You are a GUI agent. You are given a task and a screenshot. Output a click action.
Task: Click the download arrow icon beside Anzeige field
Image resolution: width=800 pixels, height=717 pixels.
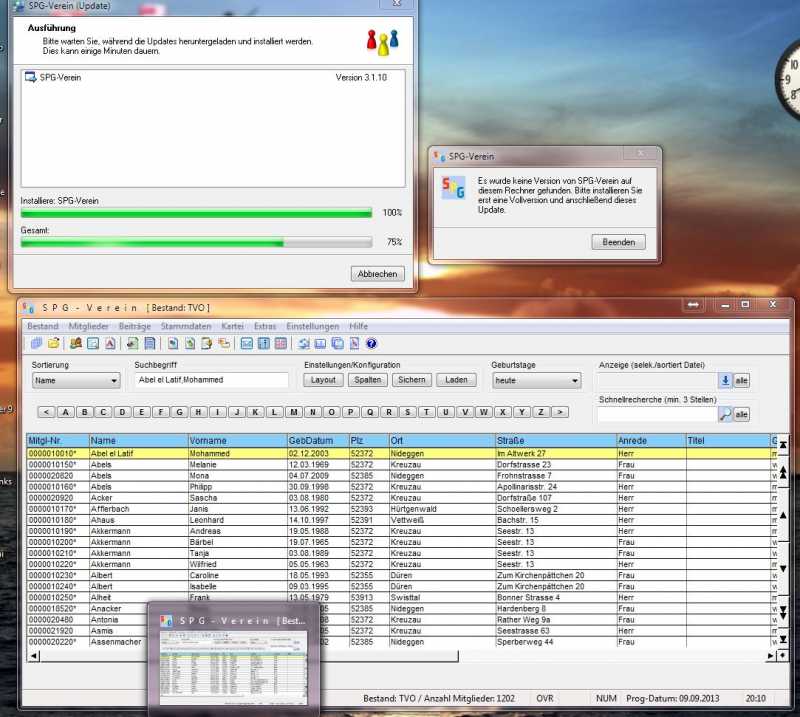[725, 381]
